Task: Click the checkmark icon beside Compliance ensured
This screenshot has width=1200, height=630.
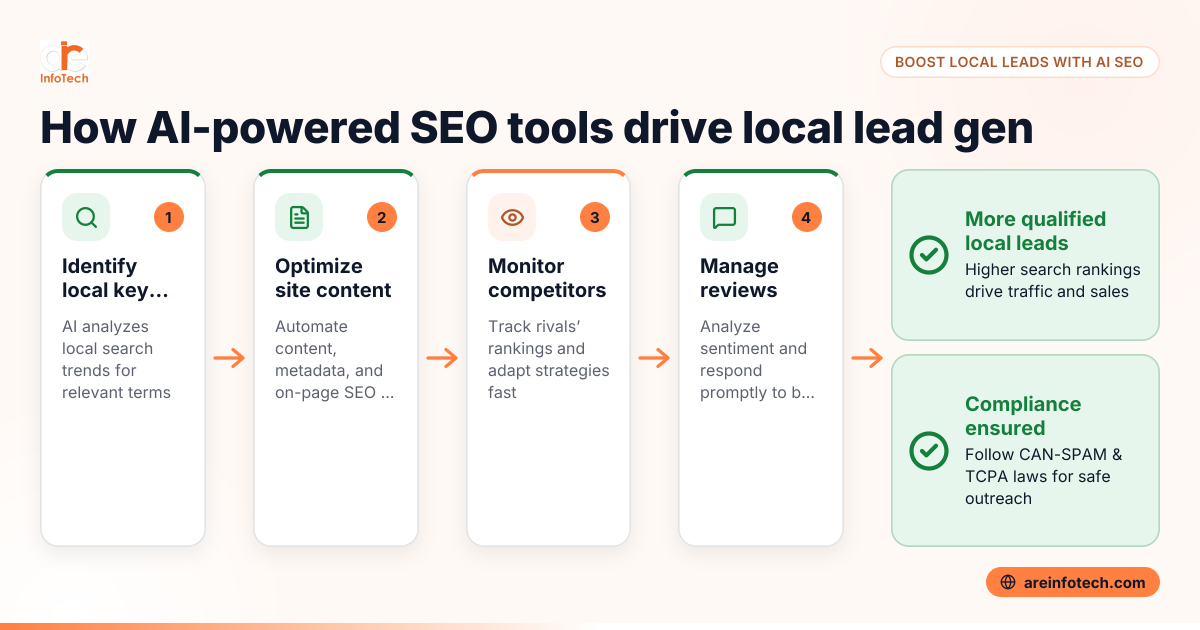Action: click(929, 450)
